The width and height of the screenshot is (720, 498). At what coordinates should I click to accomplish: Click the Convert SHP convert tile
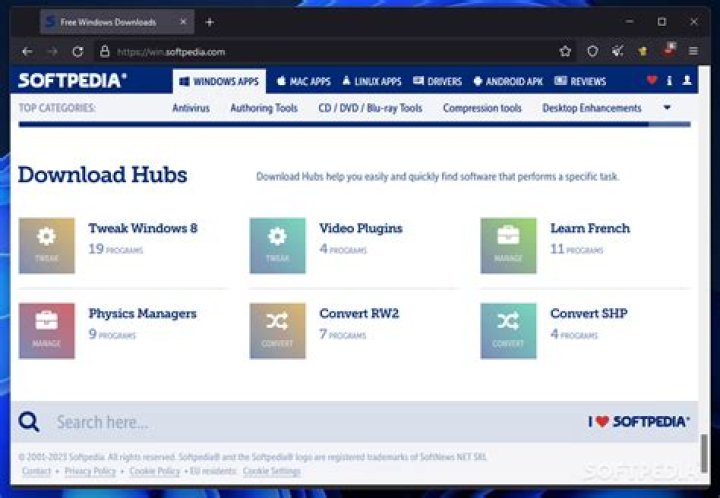point(508,330)
